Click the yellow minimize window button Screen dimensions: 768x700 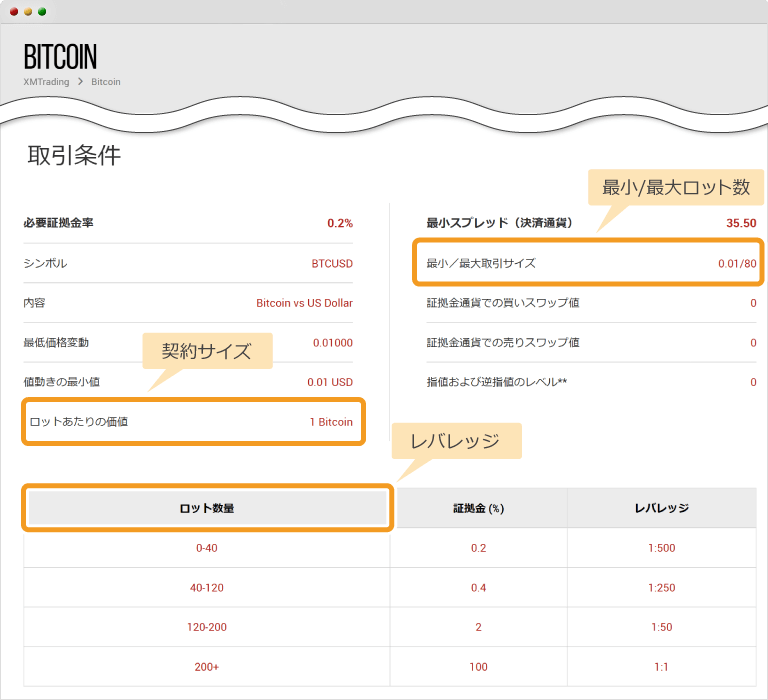(28, 12)
